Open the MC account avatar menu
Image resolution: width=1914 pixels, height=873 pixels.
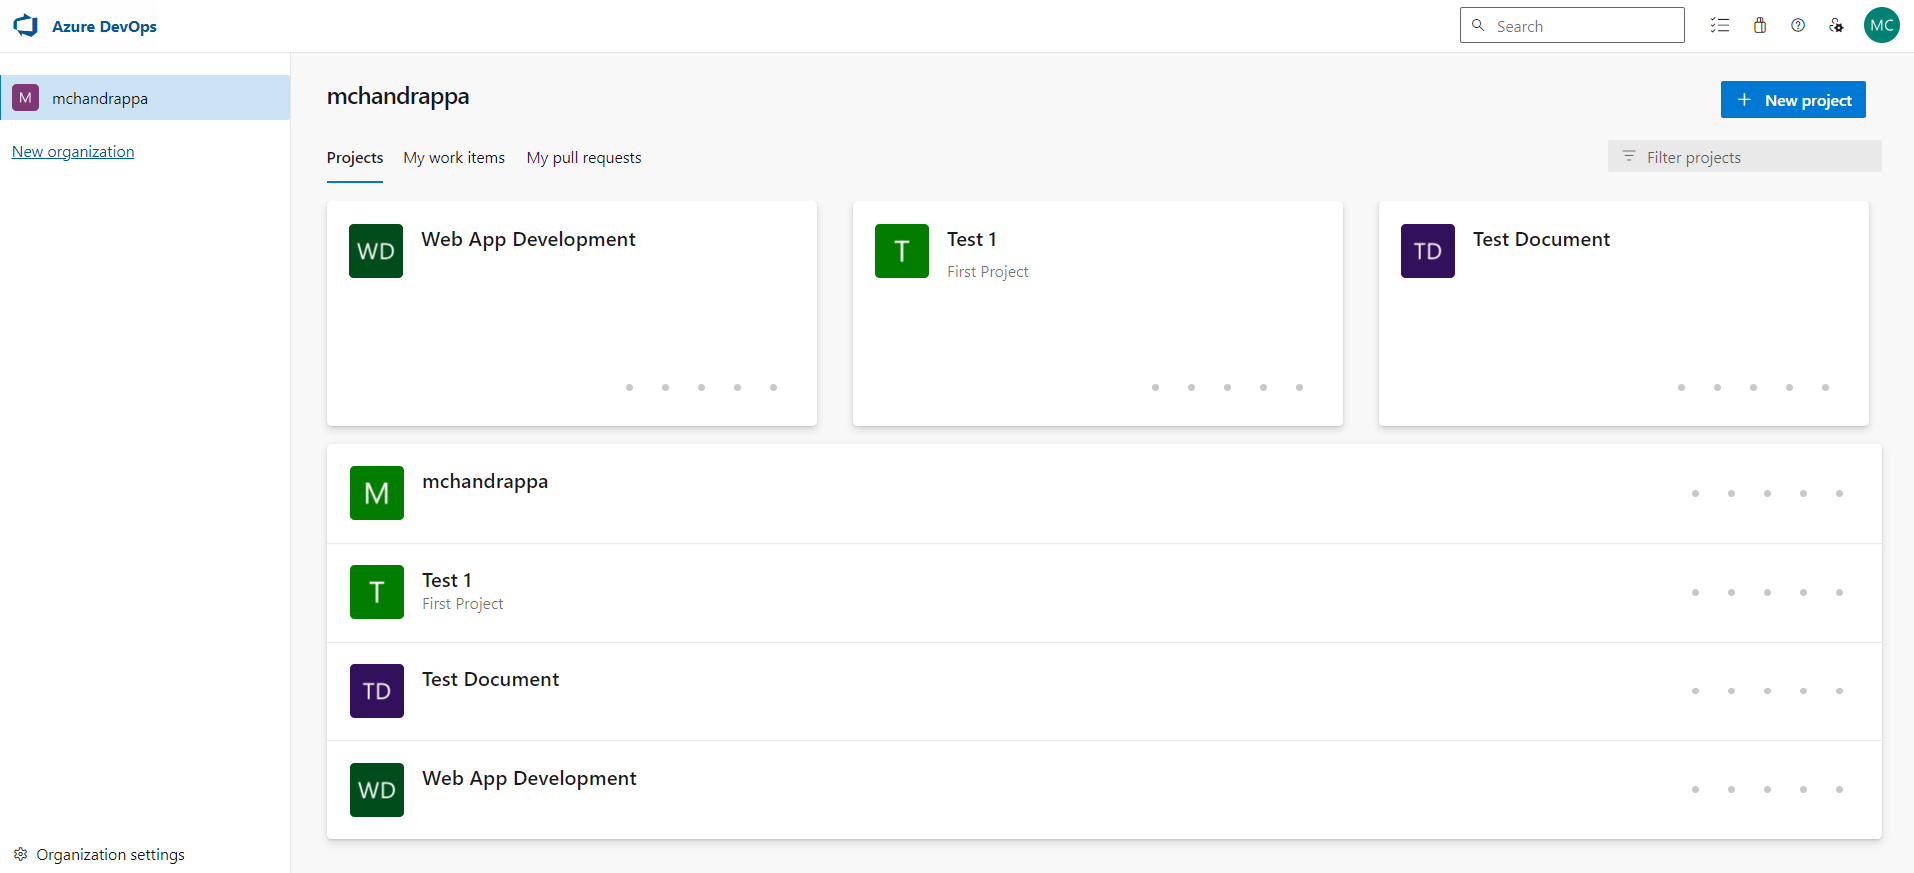coord(1882,26)
